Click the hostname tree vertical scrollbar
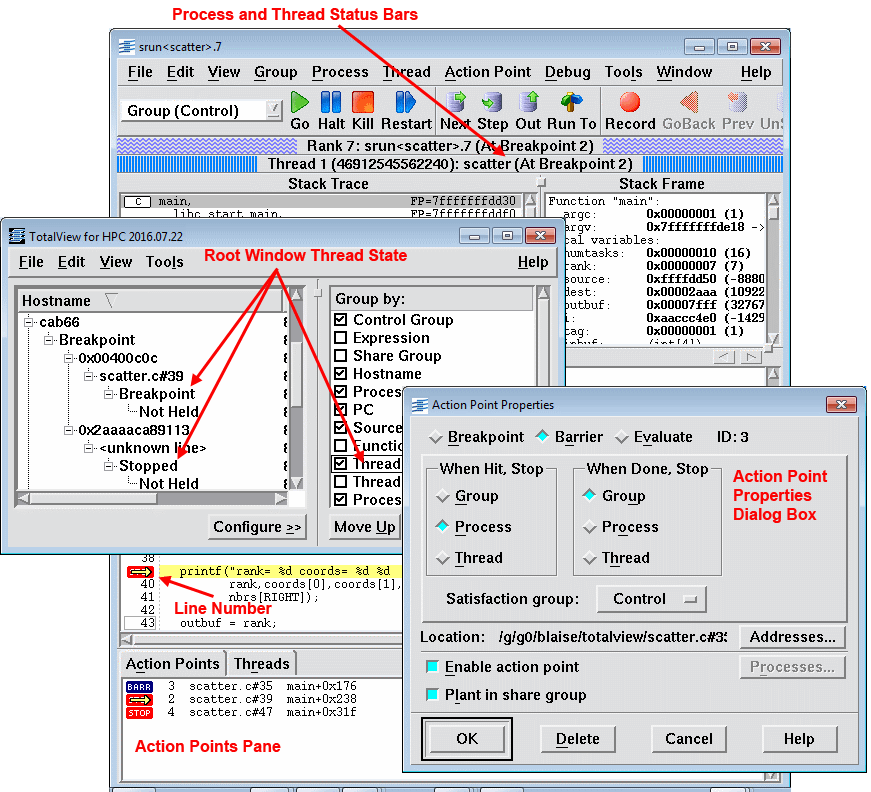Image resolution: width=871 pixels, height=792 pixels. (x=297, y=388)
